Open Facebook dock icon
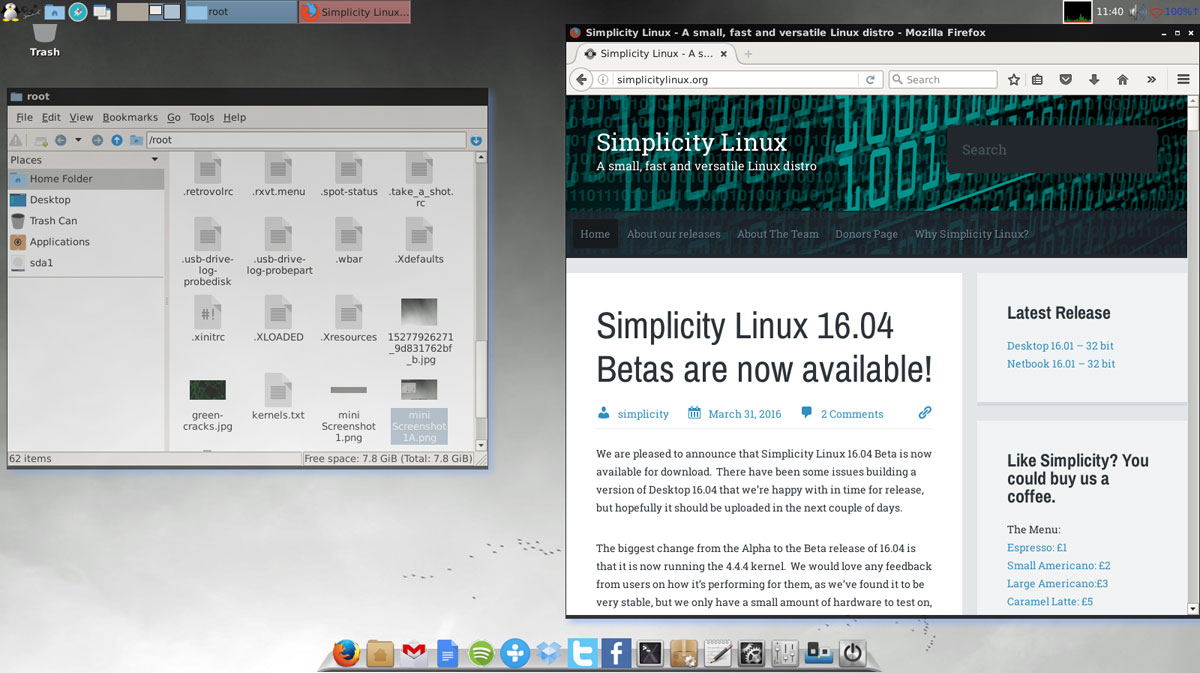The height and width of the screenshot is (673, 1200). coord(616,654)
